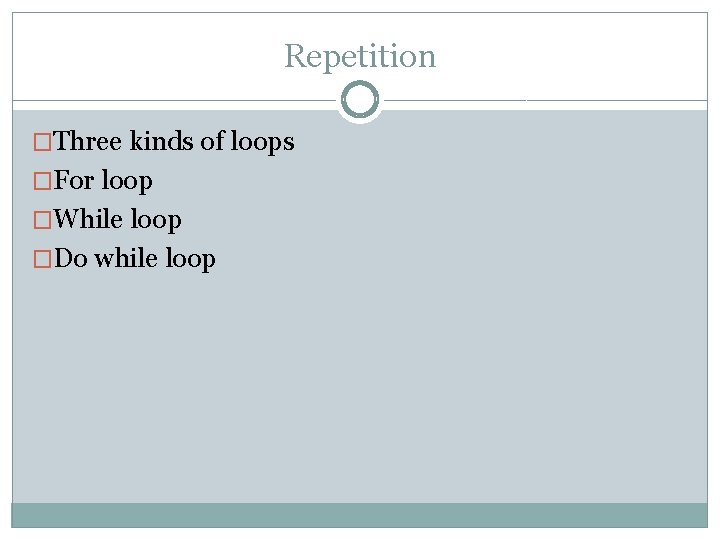Select the bullet marker before Three kinds
Screen dimensions: 720x540
pos(42,142)
